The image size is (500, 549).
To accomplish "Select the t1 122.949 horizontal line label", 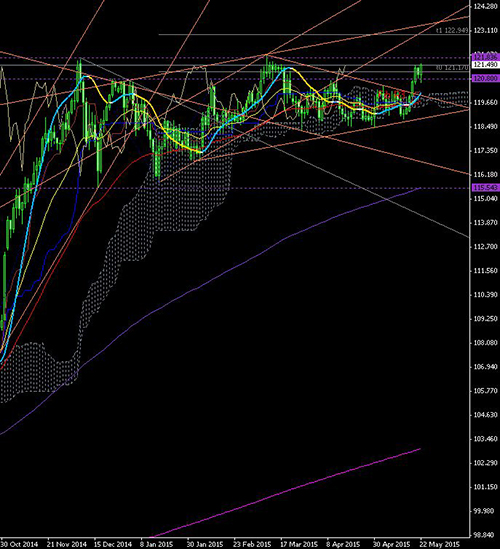I will (452, 30).
